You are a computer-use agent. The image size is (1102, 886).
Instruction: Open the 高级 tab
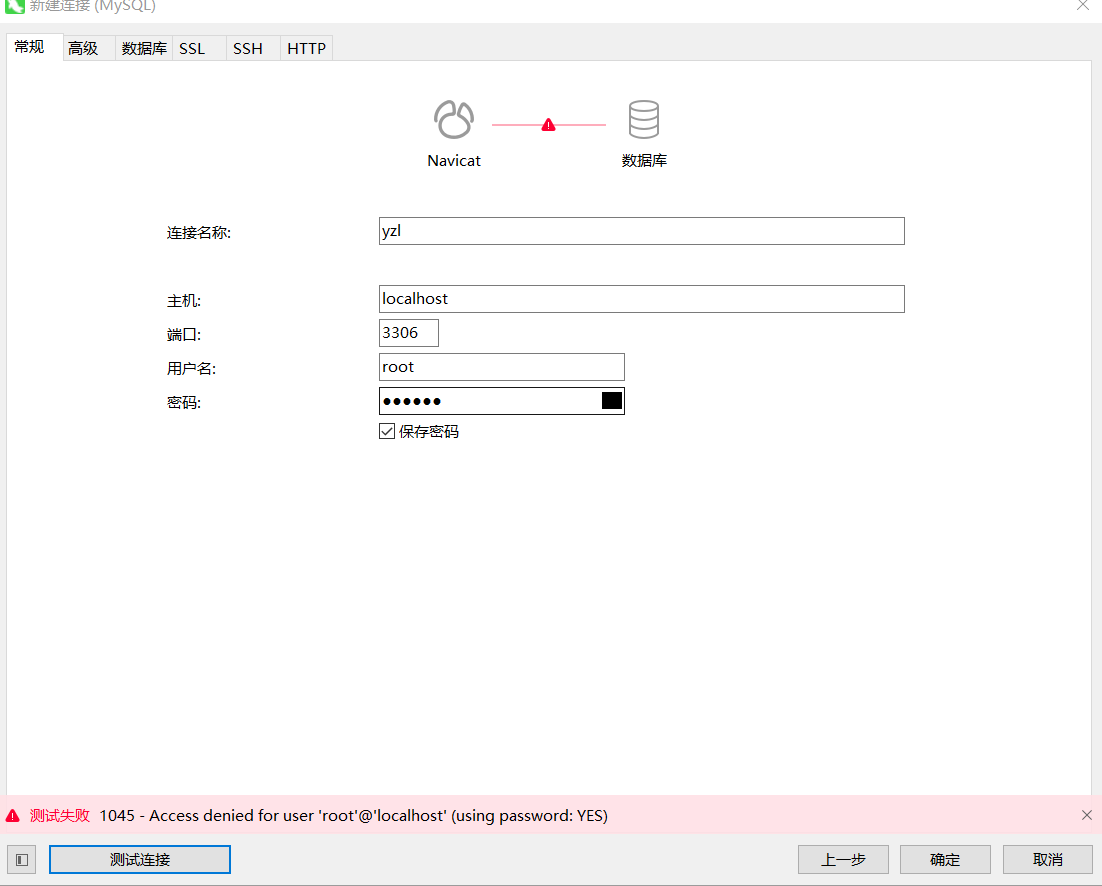coord(89,48)
